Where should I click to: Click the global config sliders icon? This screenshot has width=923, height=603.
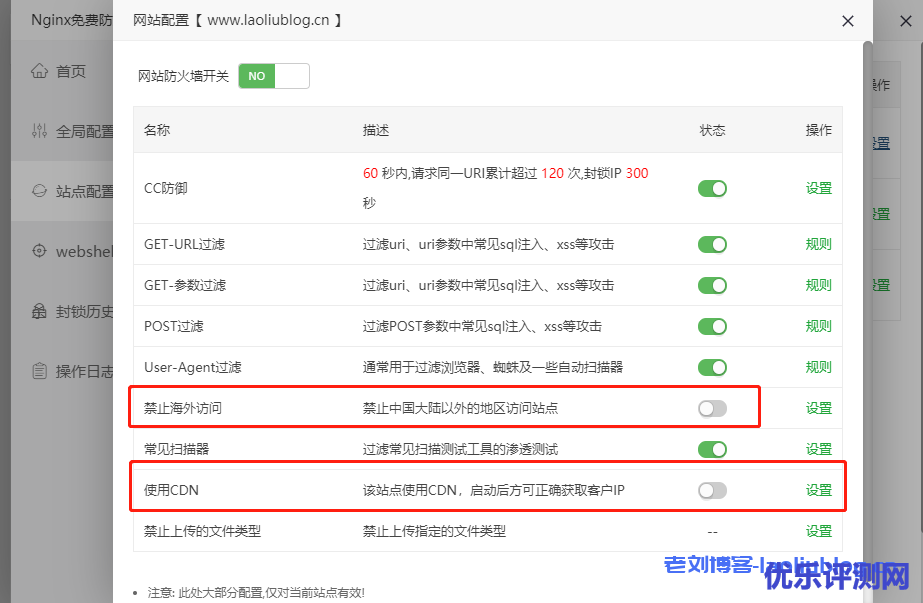[40, 131]
